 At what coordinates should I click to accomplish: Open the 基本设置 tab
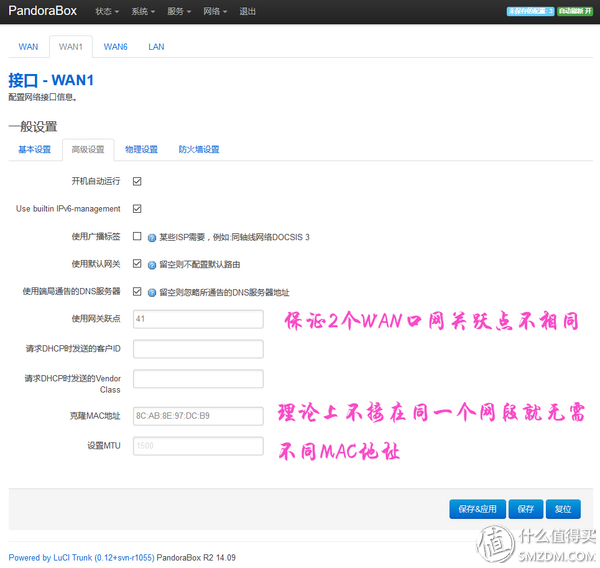point(35,149)
